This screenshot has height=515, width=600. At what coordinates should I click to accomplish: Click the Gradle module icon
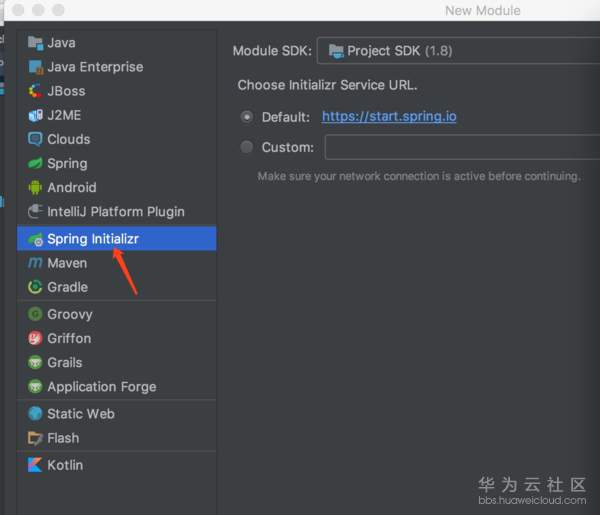[x=36, y=287]
